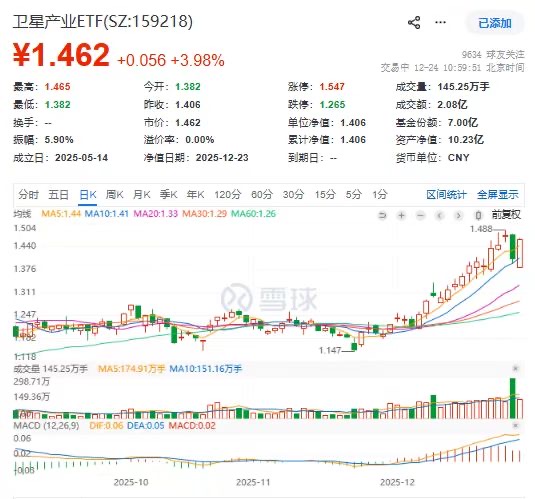Select the 5分 chart period
The height and width of the screenshot is (499, 535).
tap(353, 195)
